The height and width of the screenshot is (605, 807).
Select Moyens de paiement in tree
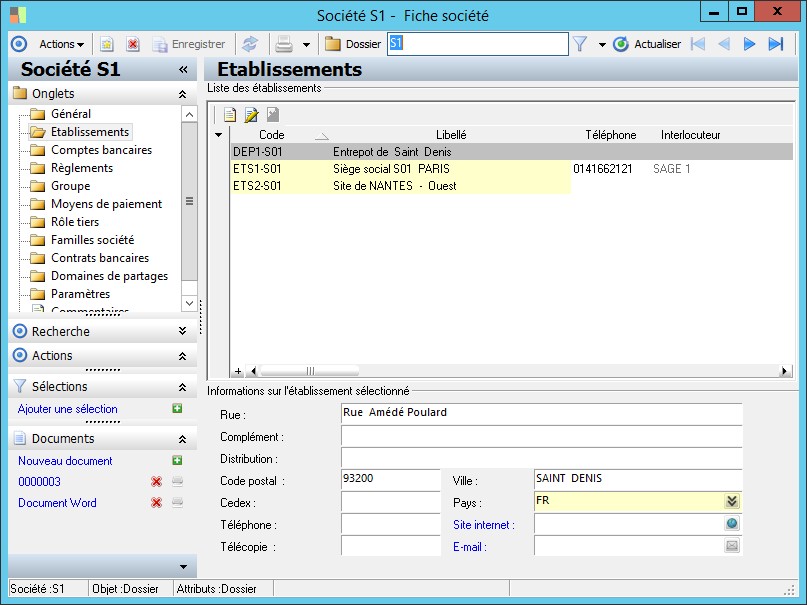coord(106,204)
